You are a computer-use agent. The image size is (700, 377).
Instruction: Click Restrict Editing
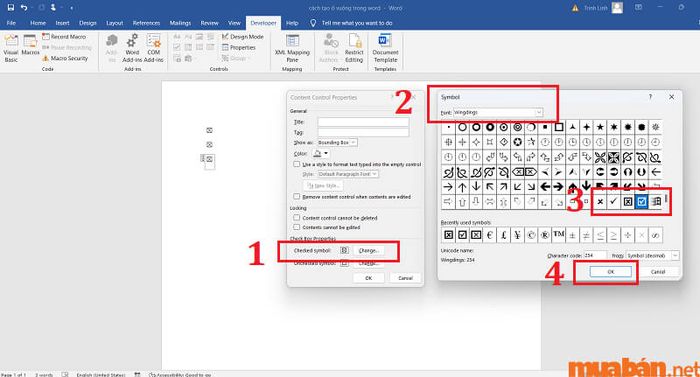354,49
